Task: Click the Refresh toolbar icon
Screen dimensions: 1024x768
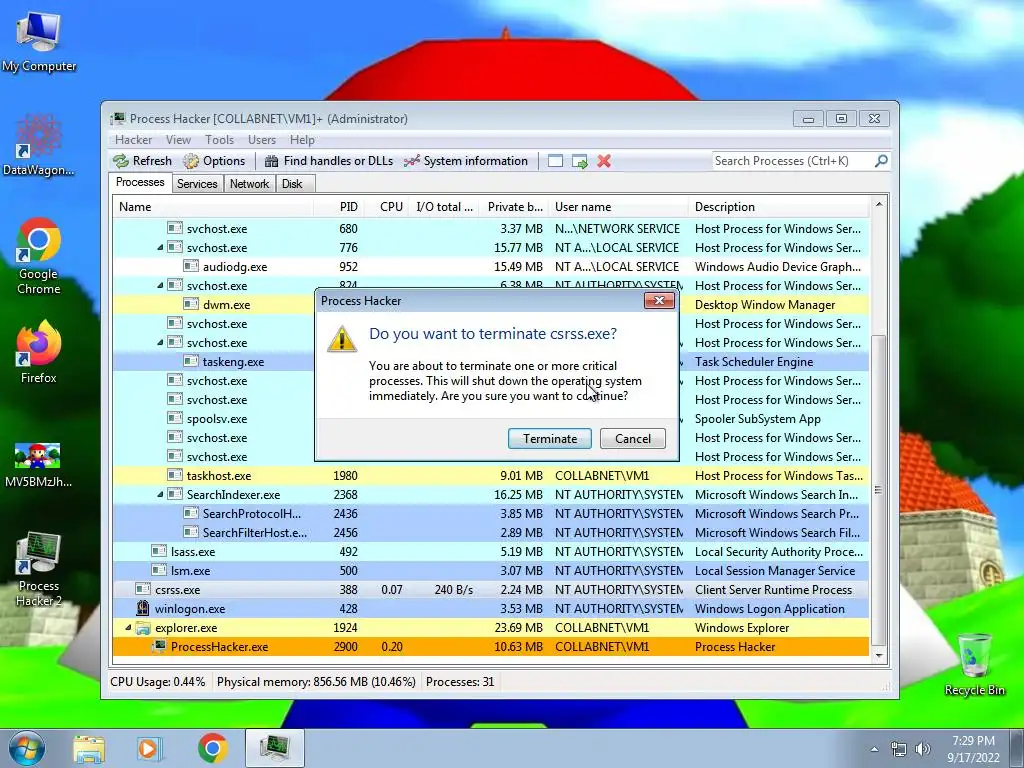Action: point(121,161)
